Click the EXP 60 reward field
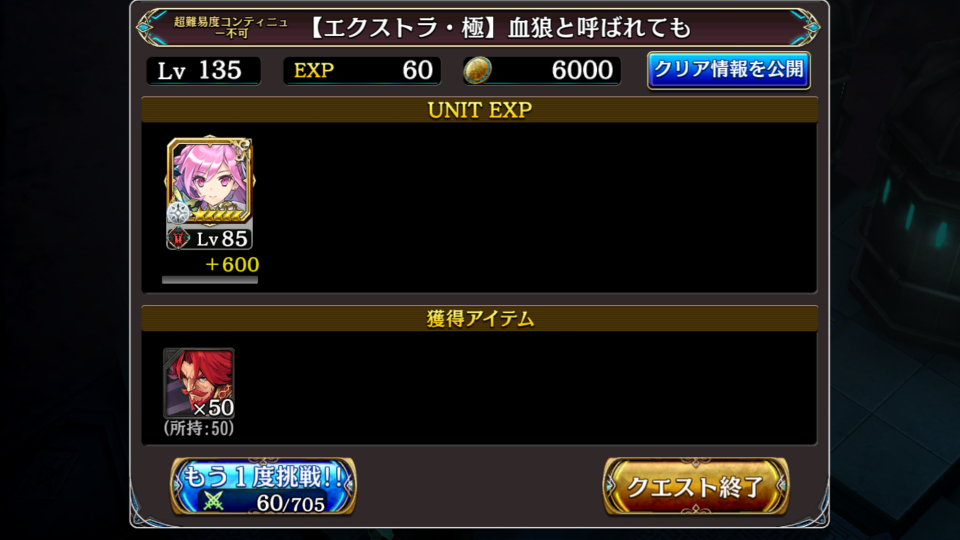Viewport: 960px width, 540px height. click(x=362, y=70)
